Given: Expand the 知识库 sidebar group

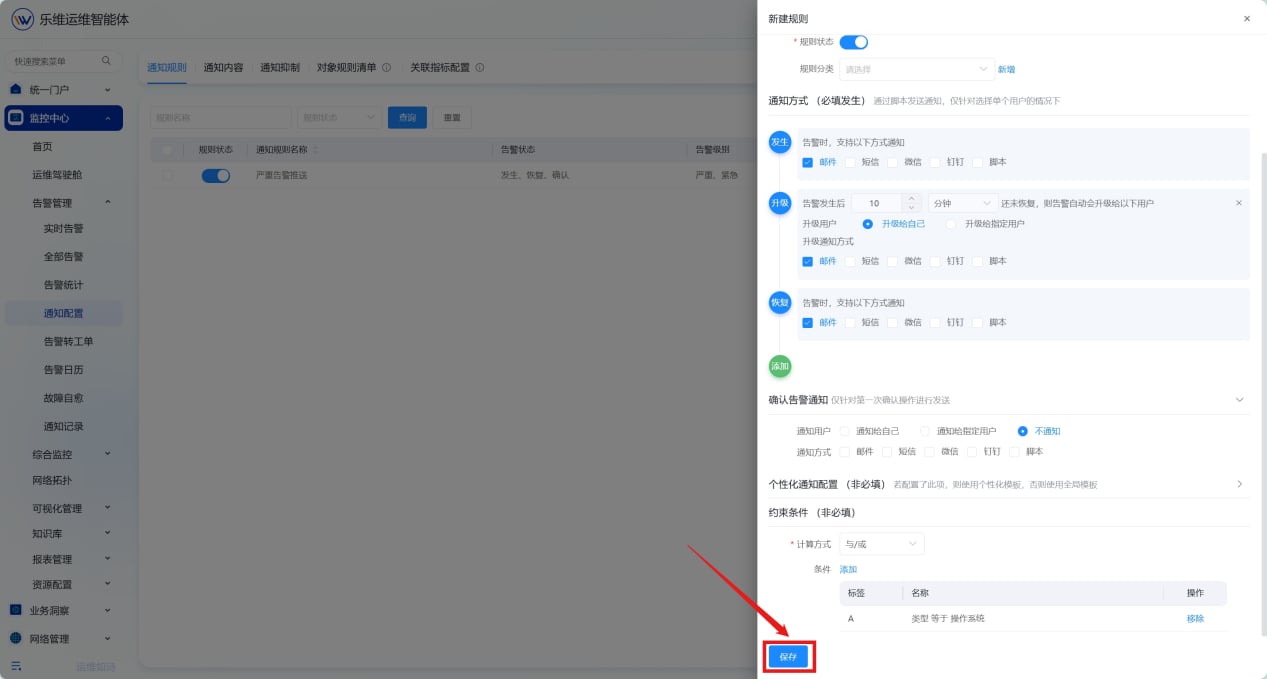Looking at the screenshot, I should 64,533.
